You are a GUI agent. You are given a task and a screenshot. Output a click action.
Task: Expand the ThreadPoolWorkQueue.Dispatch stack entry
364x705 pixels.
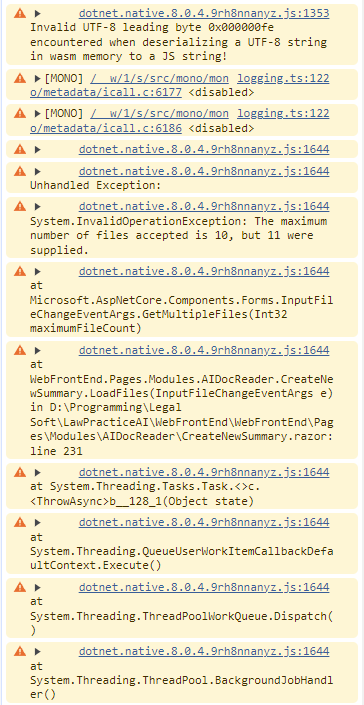(38, 587)
